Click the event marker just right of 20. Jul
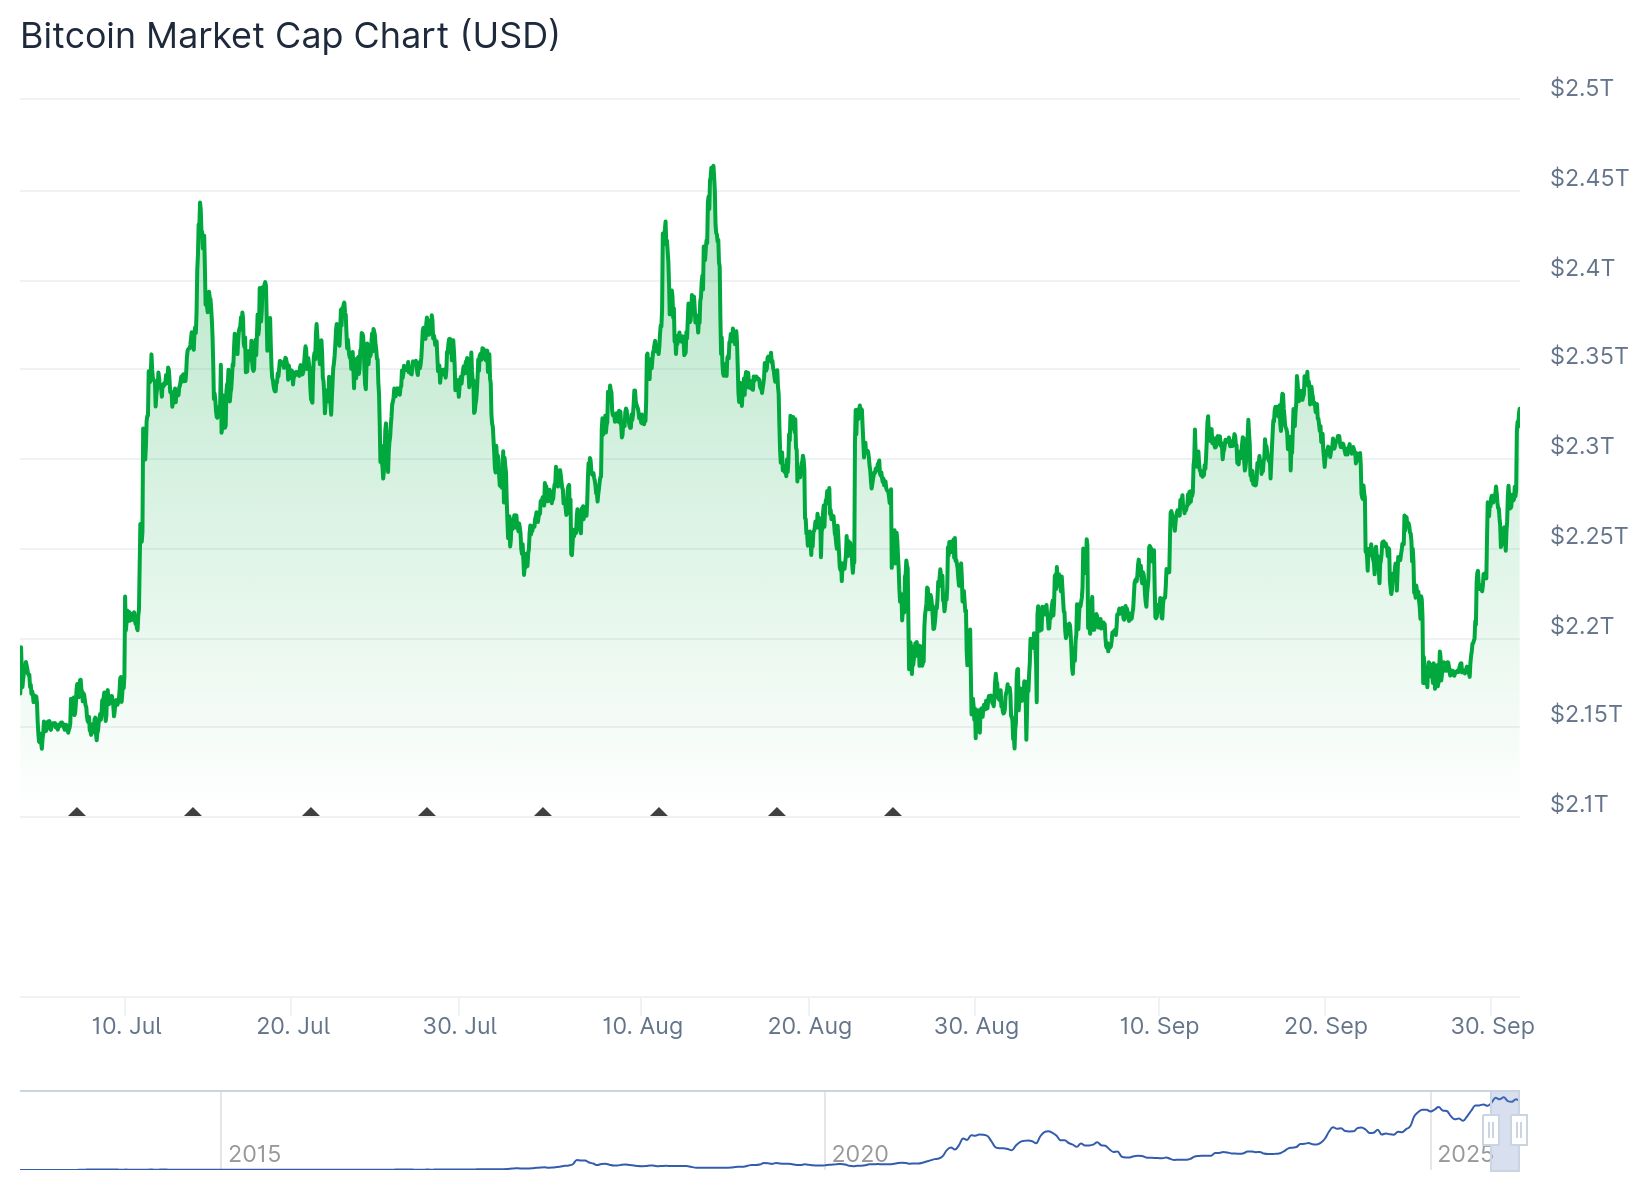Viewport: 1644px width, 1200px height. (x=311, y=813)
